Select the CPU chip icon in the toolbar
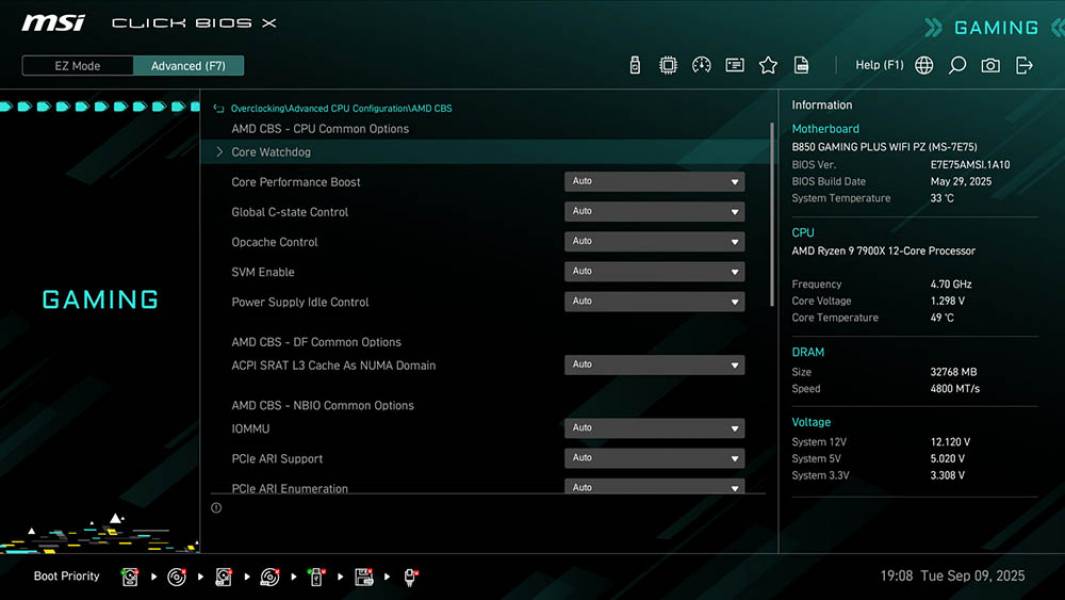Screen dimensions: 1065x600 click(x=666, y=64)
